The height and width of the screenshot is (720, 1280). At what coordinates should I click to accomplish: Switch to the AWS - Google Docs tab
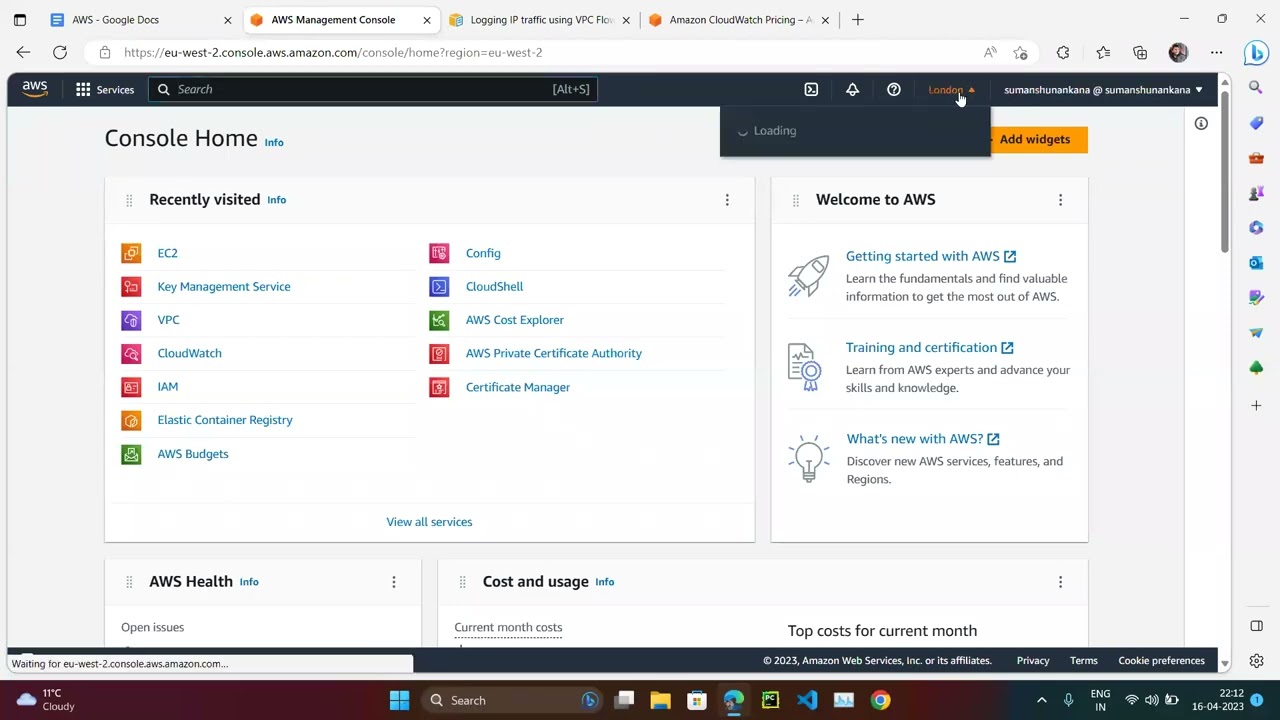tap(140, 19)
